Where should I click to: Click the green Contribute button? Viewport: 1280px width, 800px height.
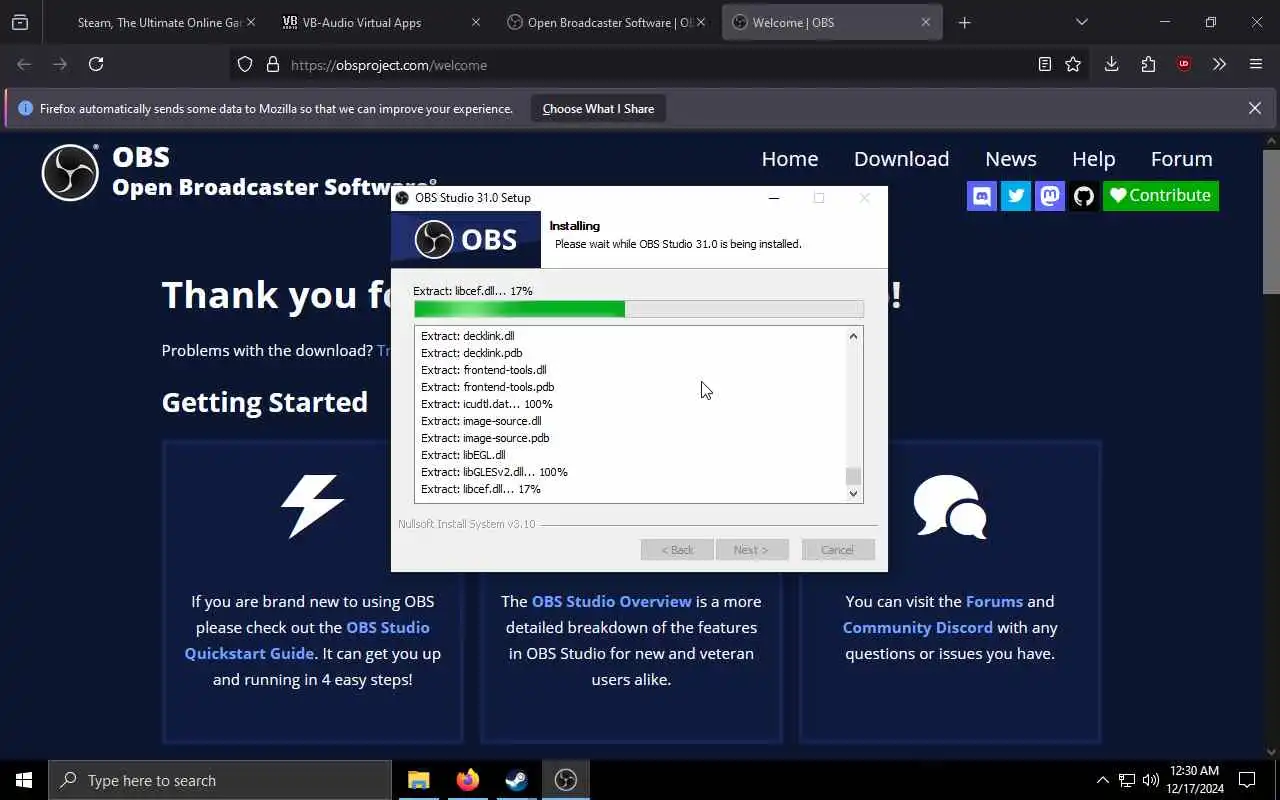tap(1161, 195)
